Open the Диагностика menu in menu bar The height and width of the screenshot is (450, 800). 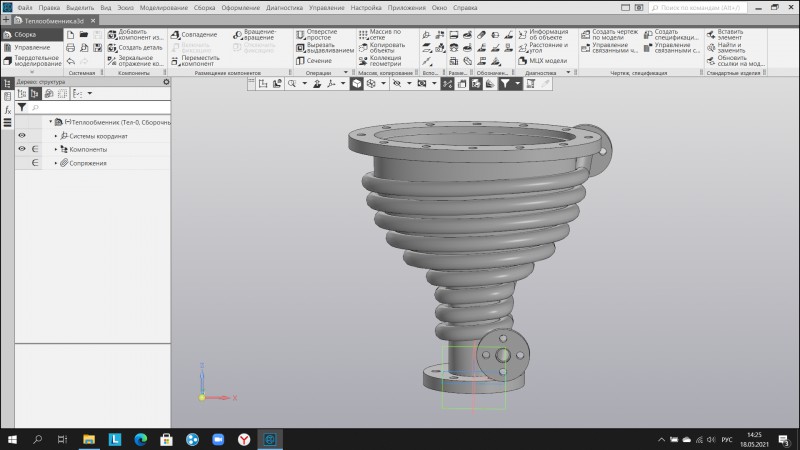click(284, 8)
